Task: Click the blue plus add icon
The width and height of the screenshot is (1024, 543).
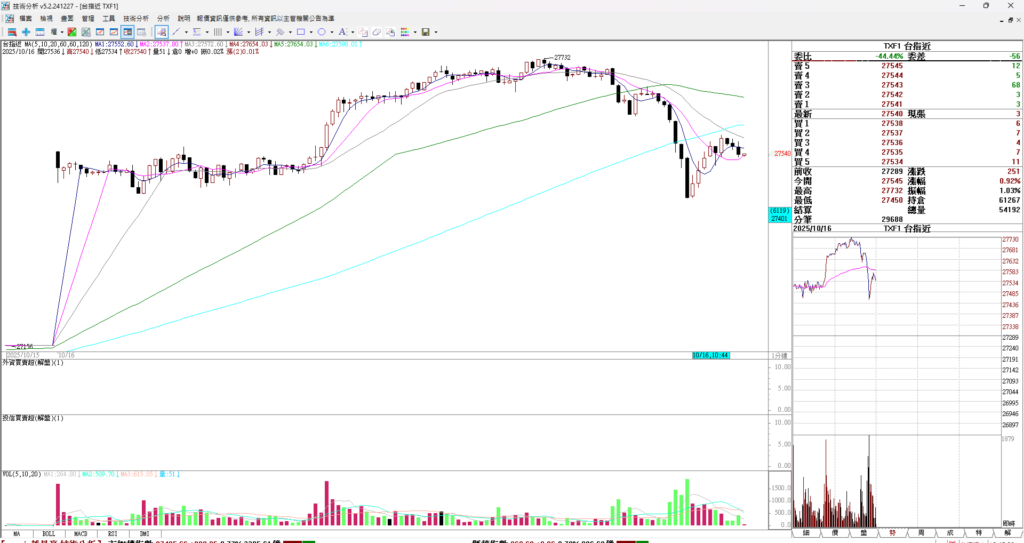Action: pos(26,32)
